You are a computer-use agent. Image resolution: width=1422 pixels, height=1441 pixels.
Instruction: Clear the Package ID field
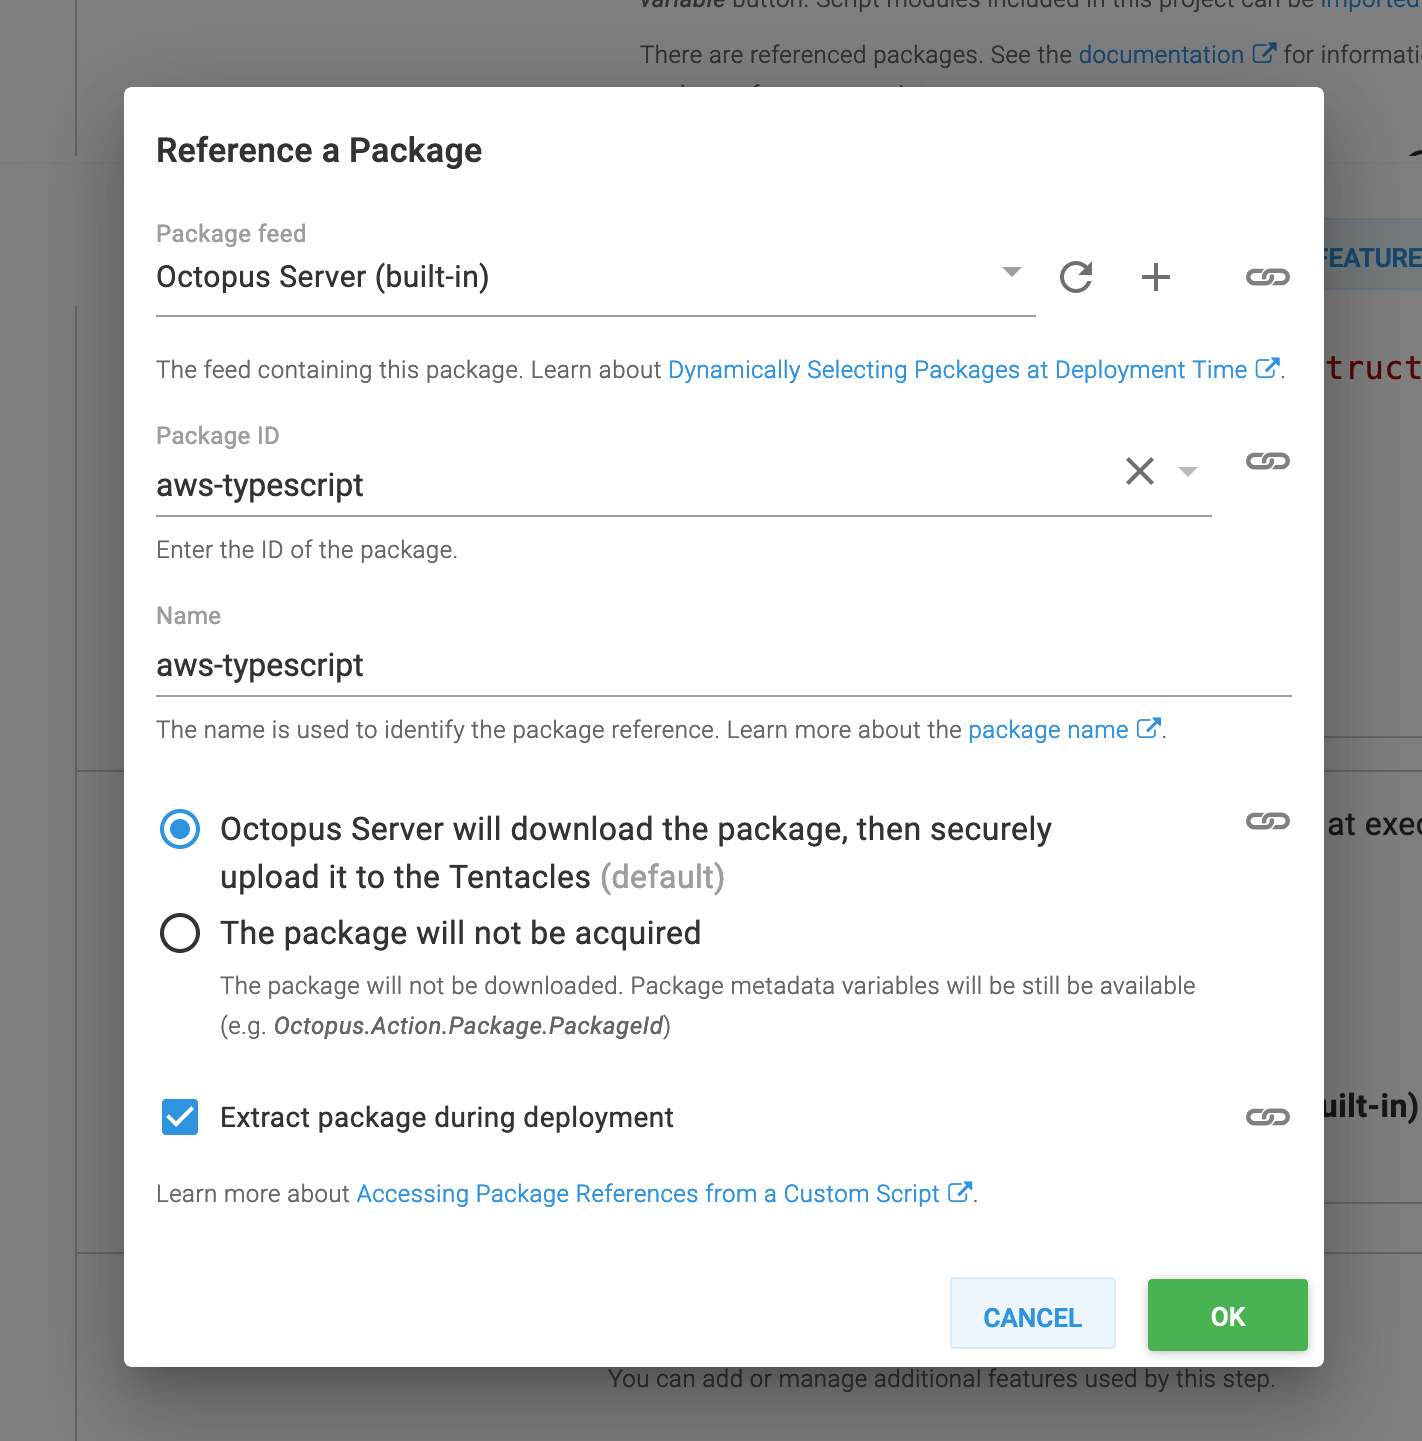click(1140, 470)
